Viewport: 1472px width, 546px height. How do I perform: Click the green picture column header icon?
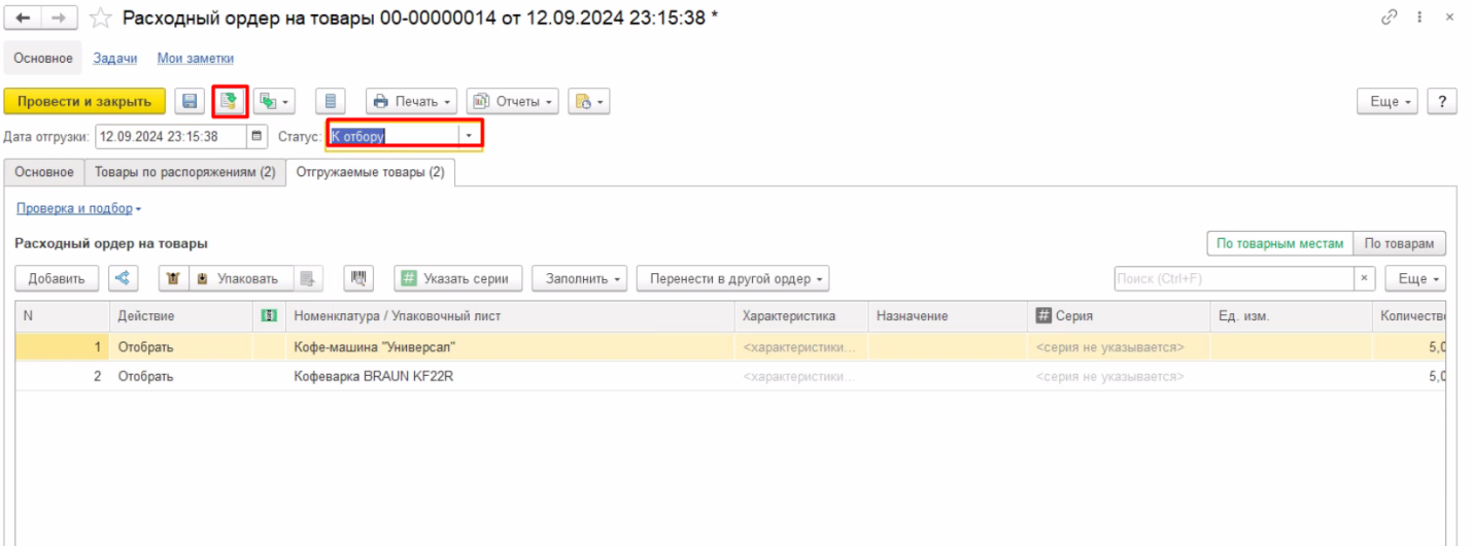[268, 316]
